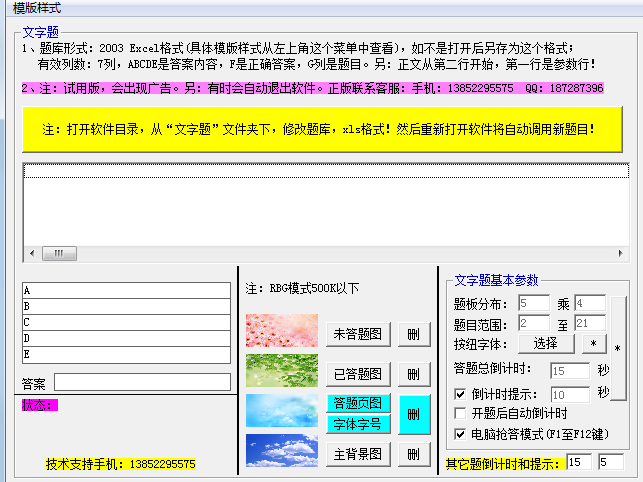This screenshot has height=482, width=643.
Task: Click the yellow 文字题 folder note banner
Action: 323,130
